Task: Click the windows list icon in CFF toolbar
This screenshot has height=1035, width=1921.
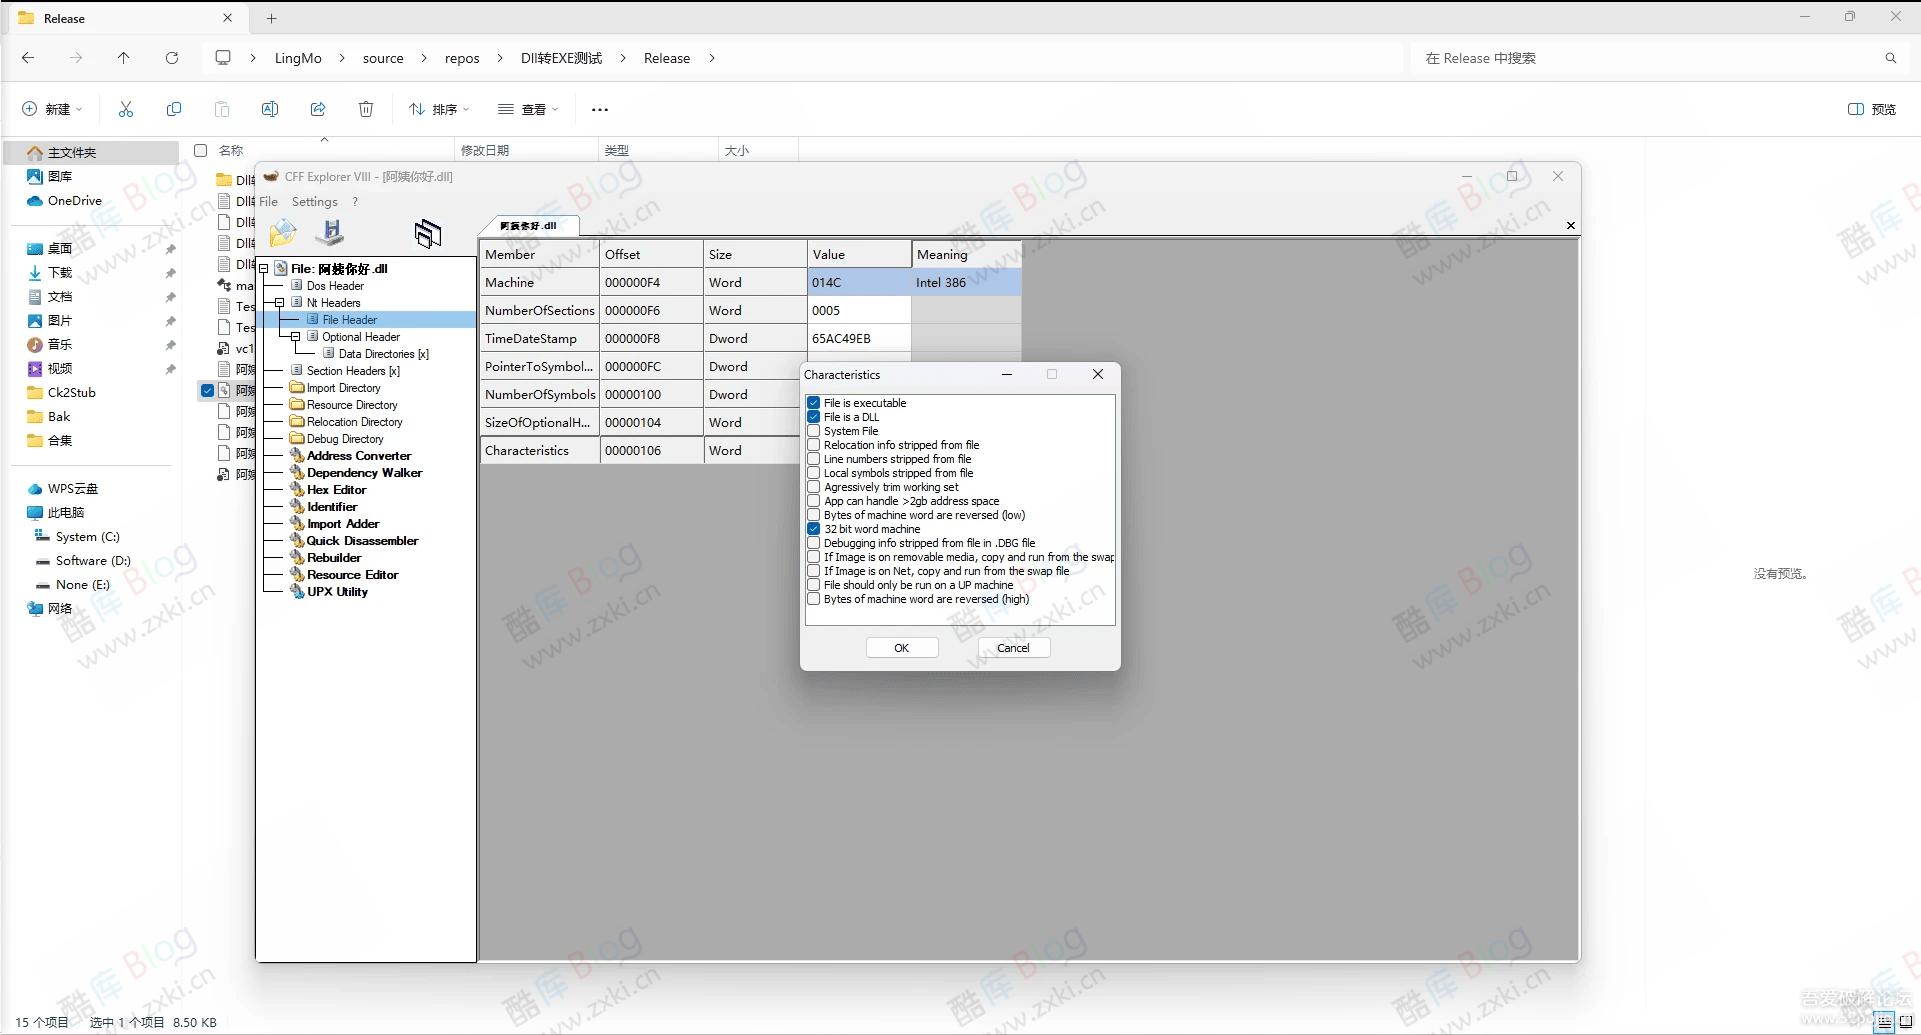Action: [428, 233]
